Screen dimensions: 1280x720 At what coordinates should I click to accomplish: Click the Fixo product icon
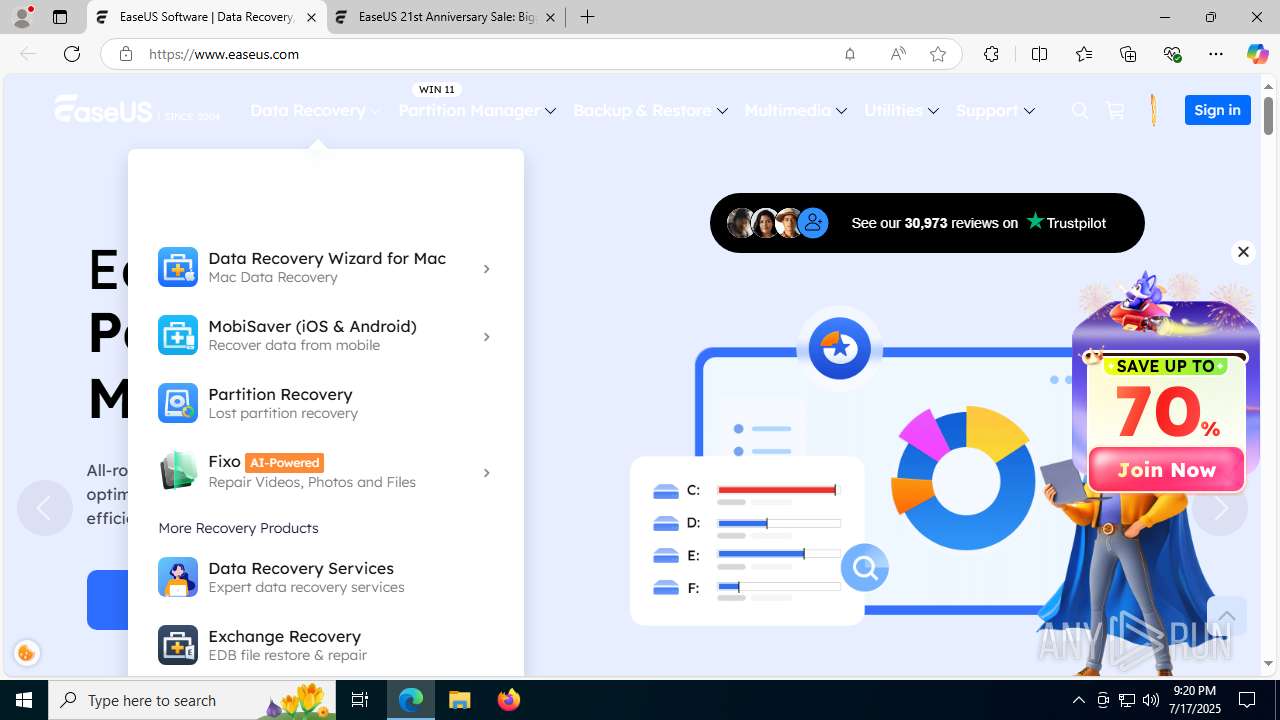point(178,471)
